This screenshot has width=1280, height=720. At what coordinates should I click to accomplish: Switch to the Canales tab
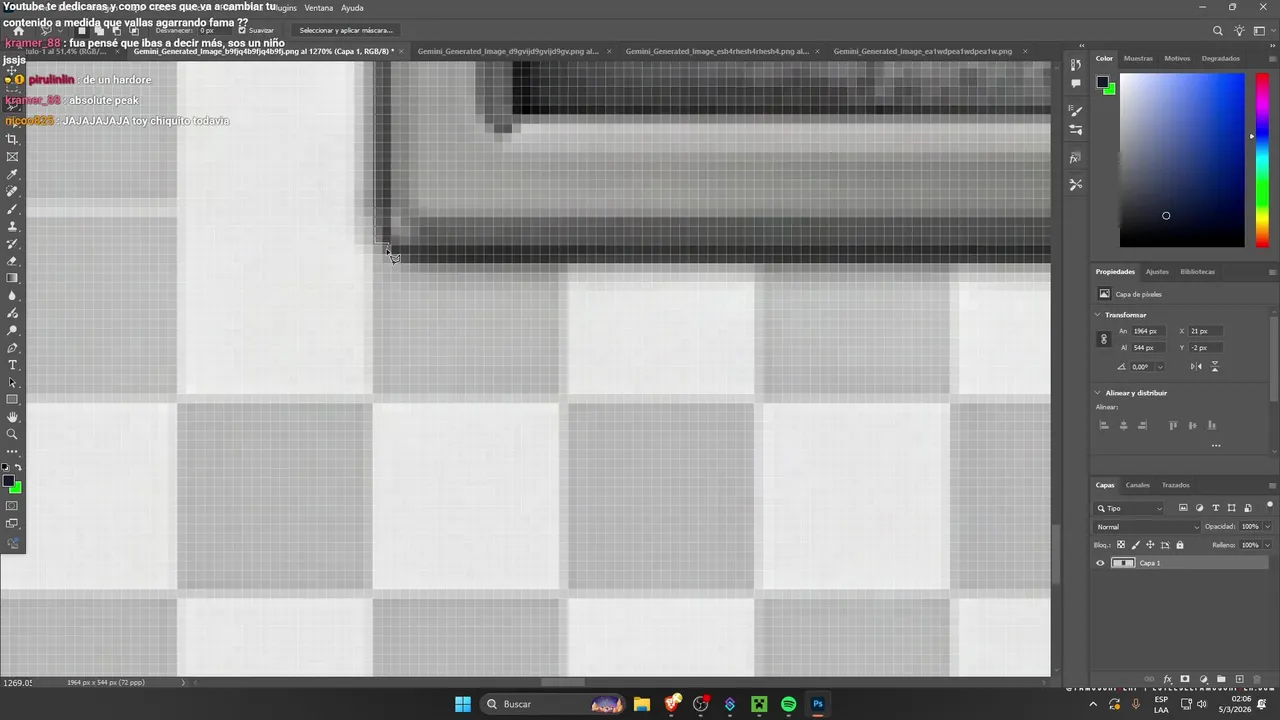(x=1138, y=485)
